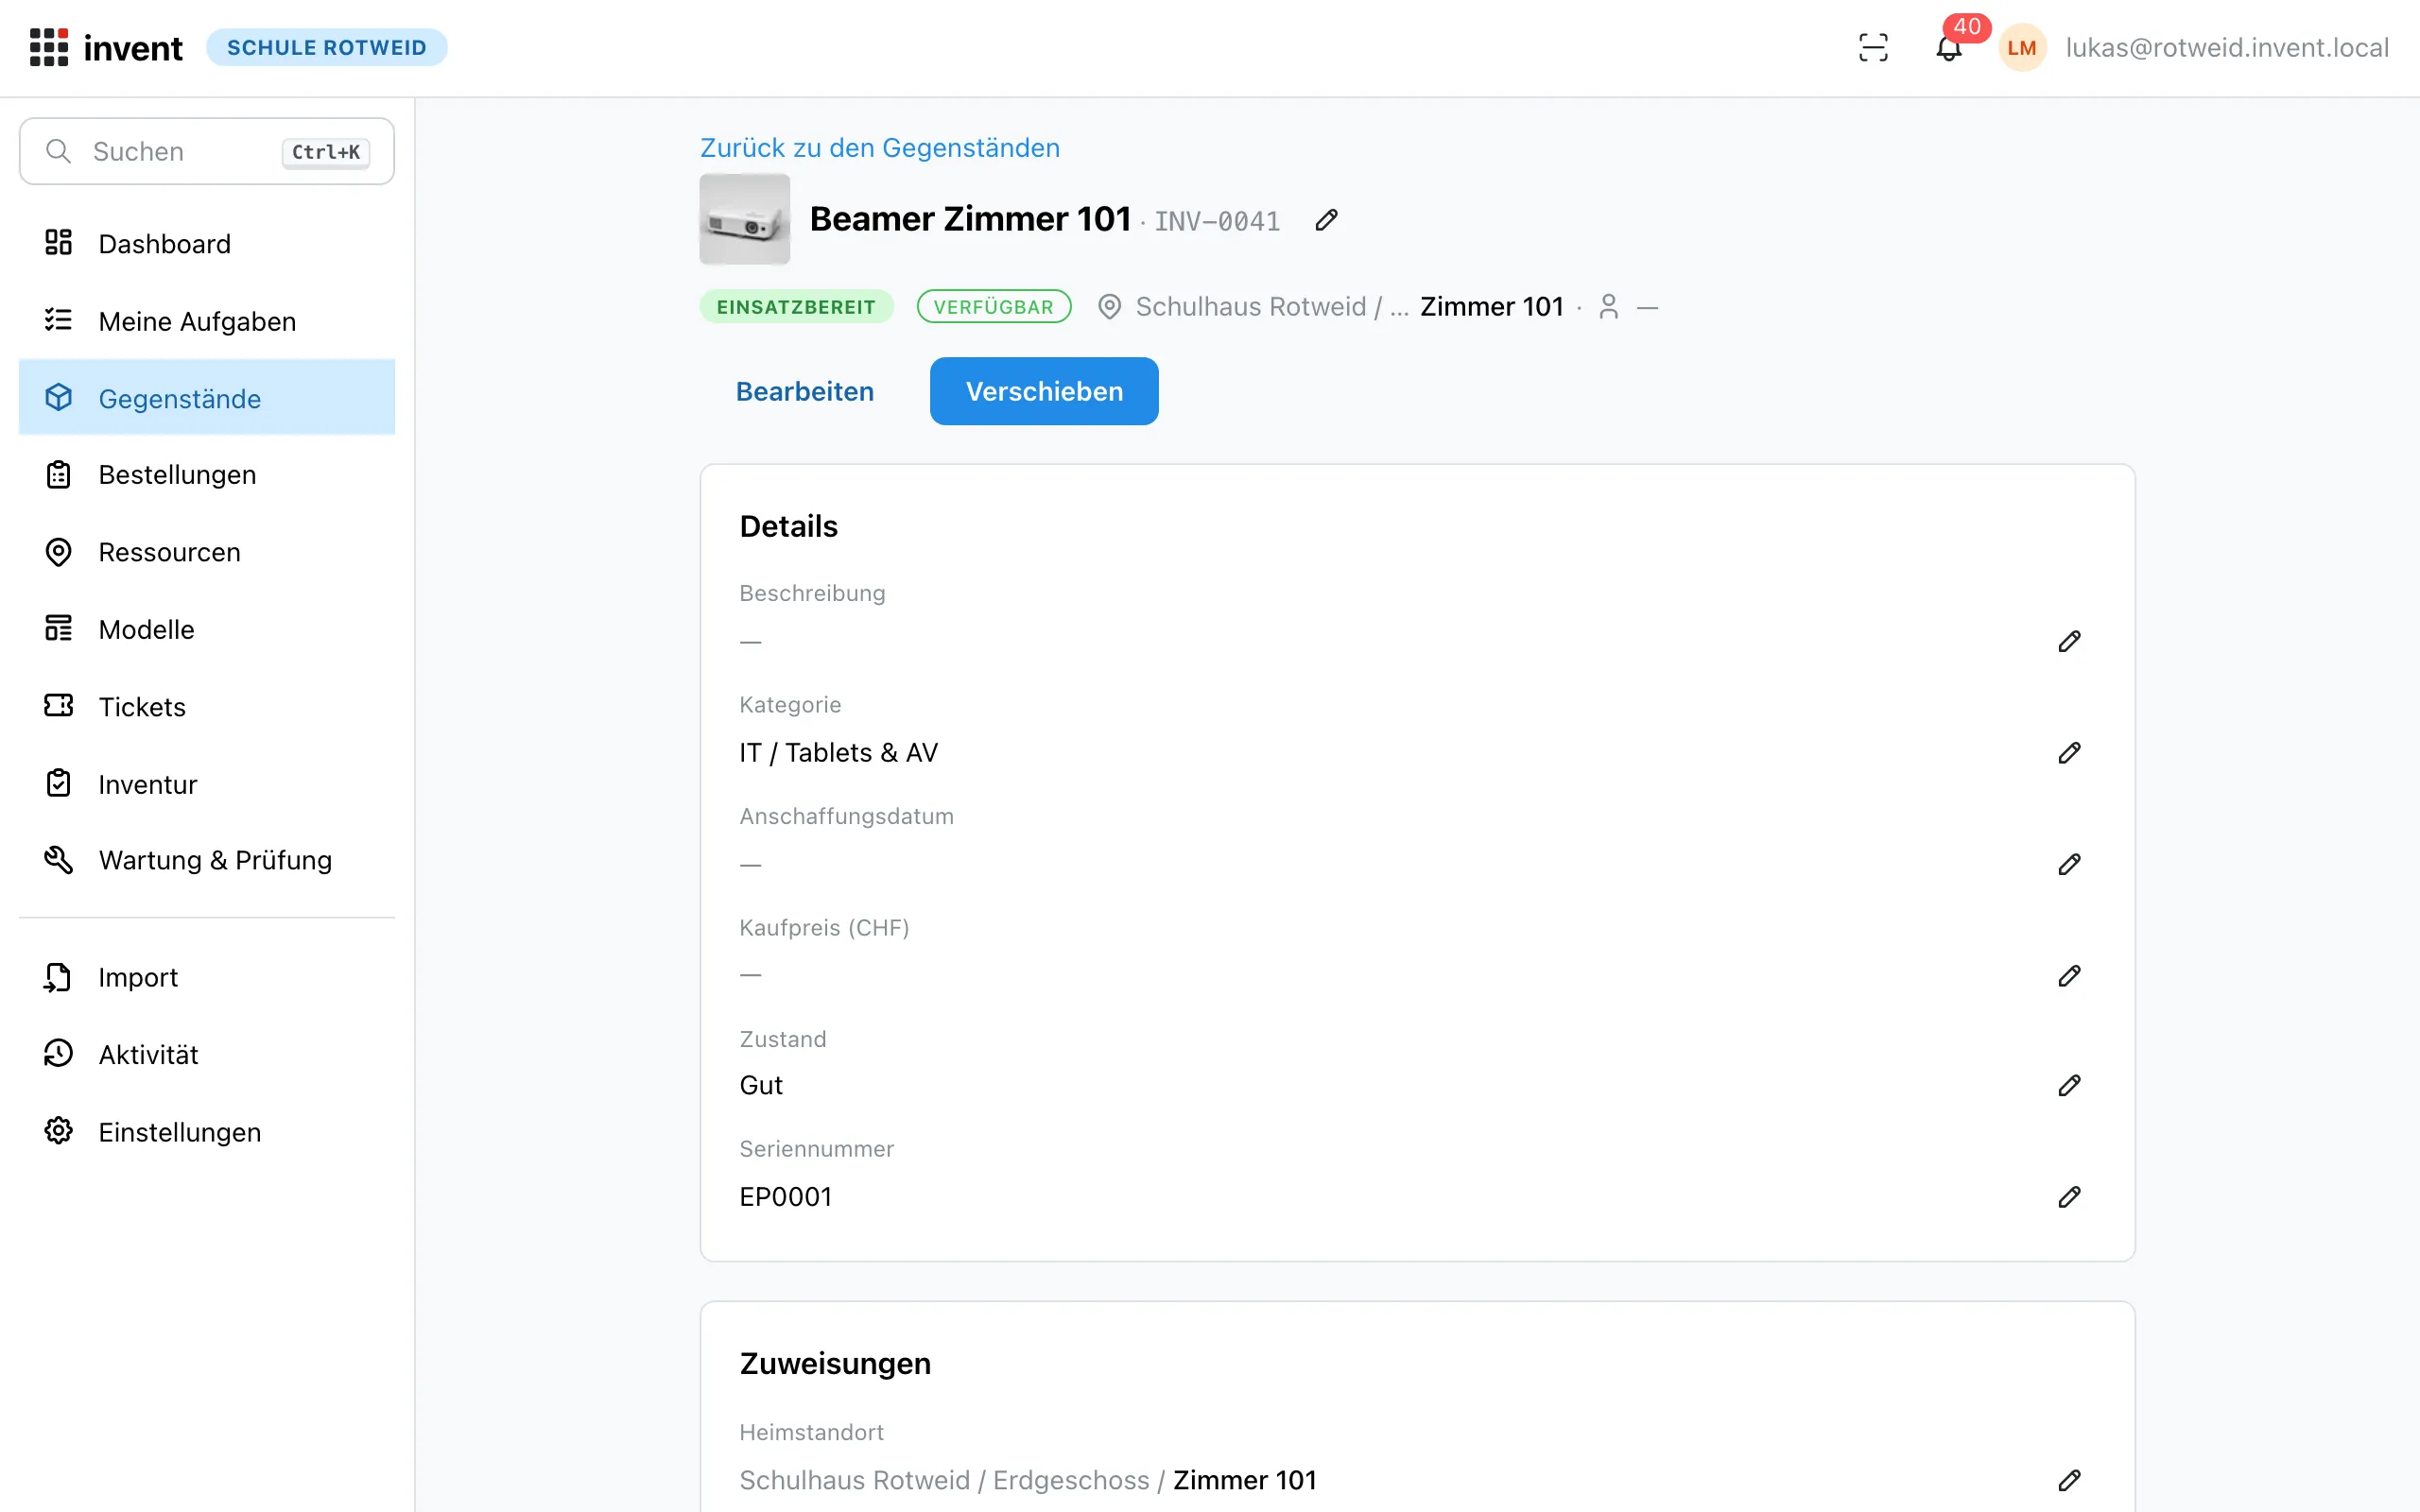Click the Bearbeiten button
The image size is (2420, 1512).
click(x=804, y=391)
